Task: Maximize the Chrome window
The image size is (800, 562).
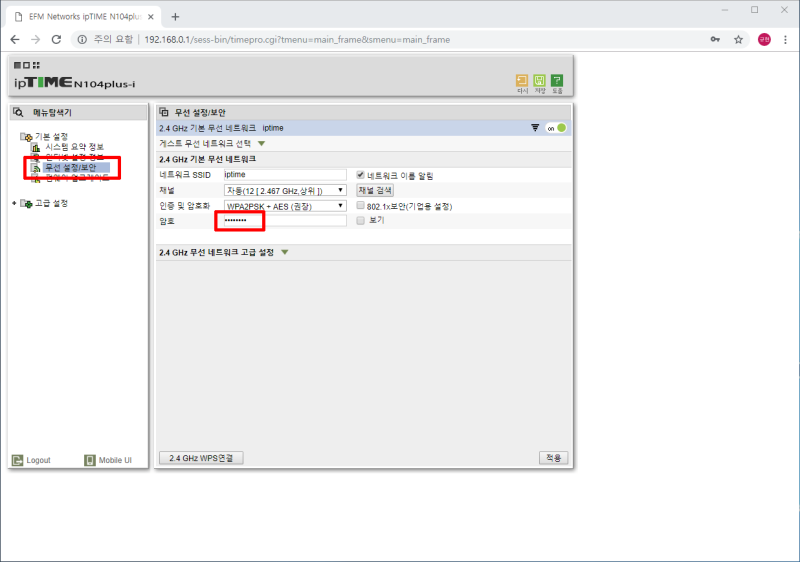Action: 755,10
